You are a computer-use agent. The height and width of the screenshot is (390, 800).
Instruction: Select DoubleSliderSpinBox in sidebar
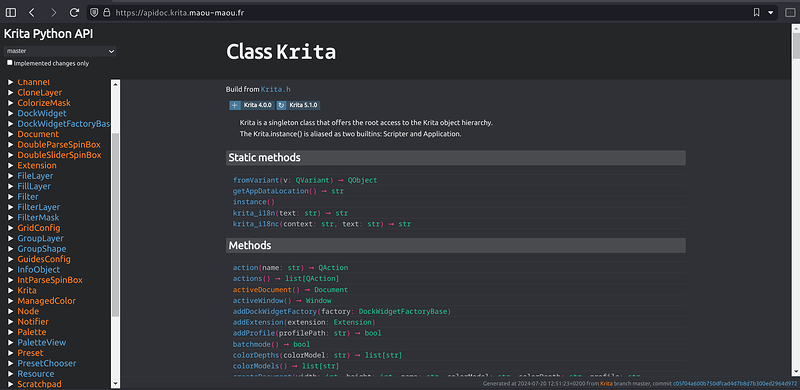(x=59, y=155)
